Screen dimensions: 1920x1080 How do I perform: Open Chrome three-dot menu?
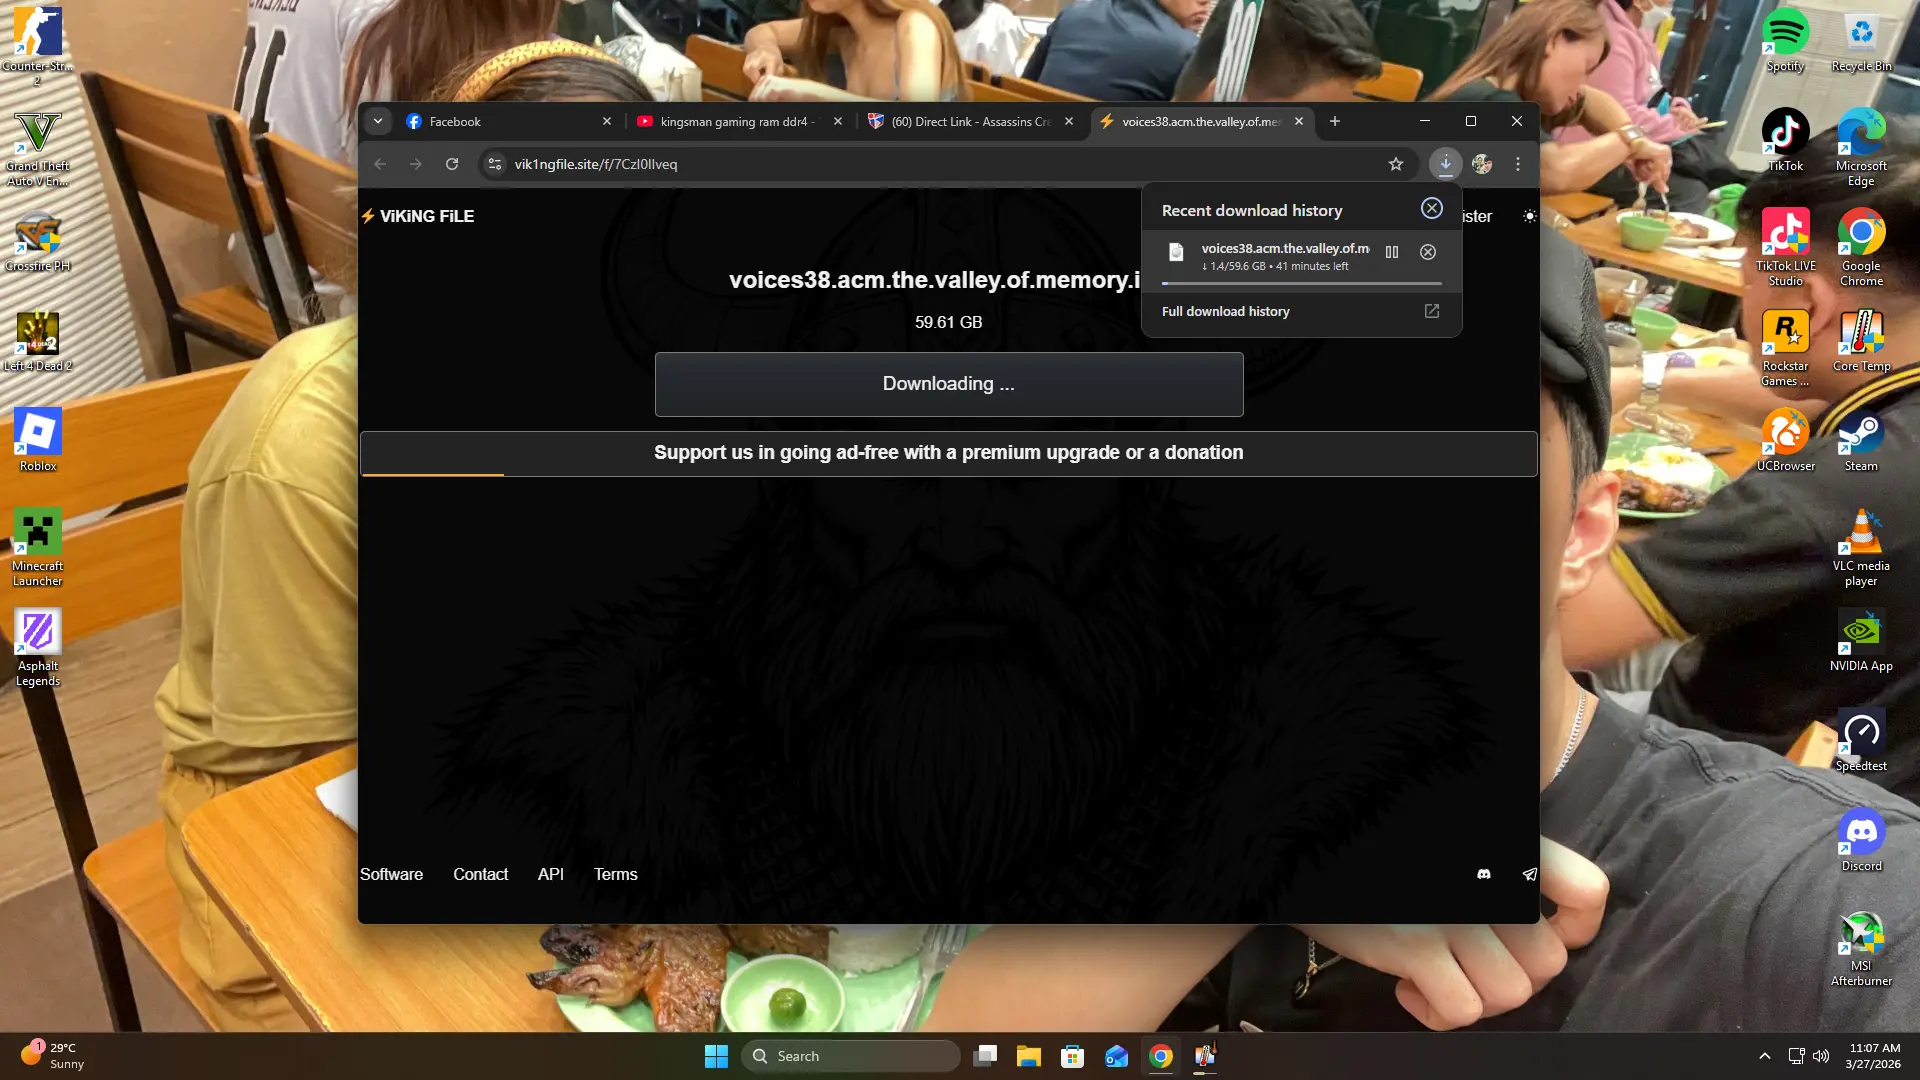tap(1518, 164)
